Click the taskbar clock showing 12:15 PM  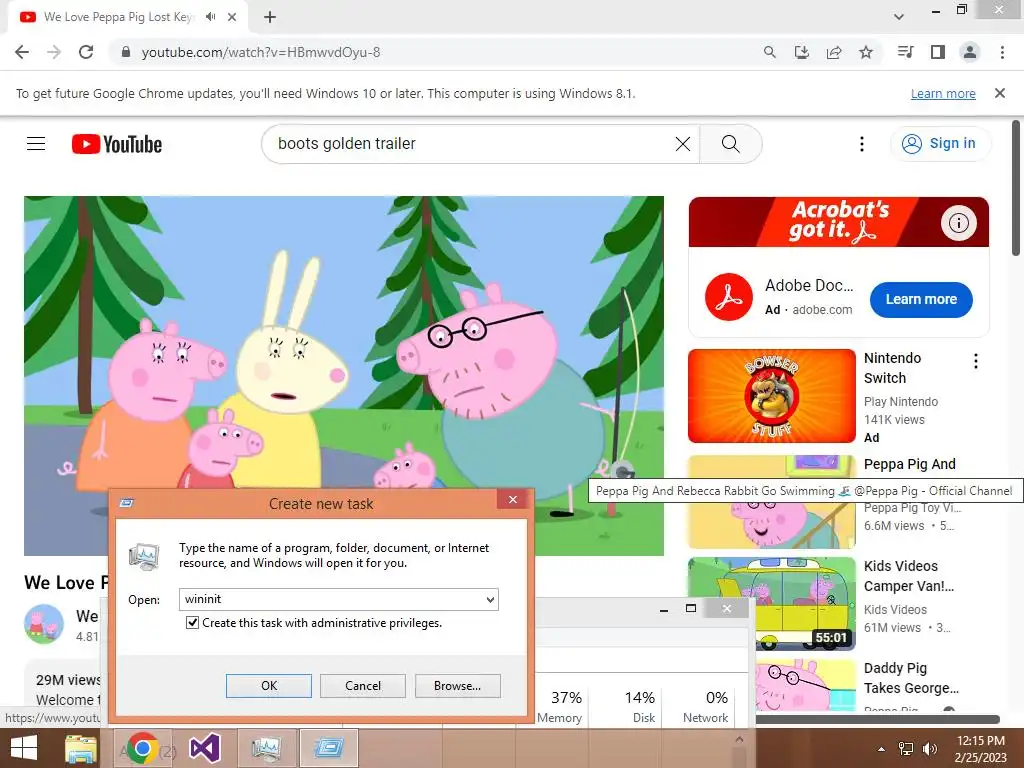(x=981, y=749)
